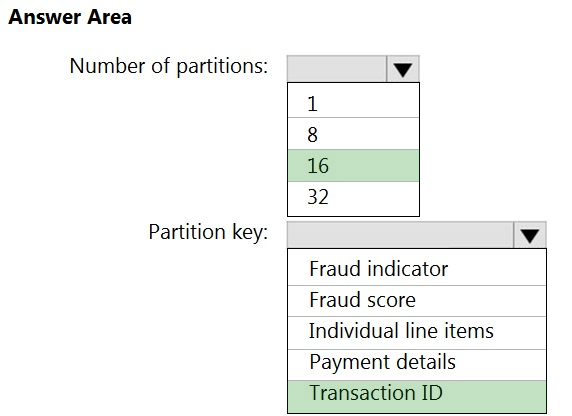Choose the highlighted 16 option

point(353,165)
